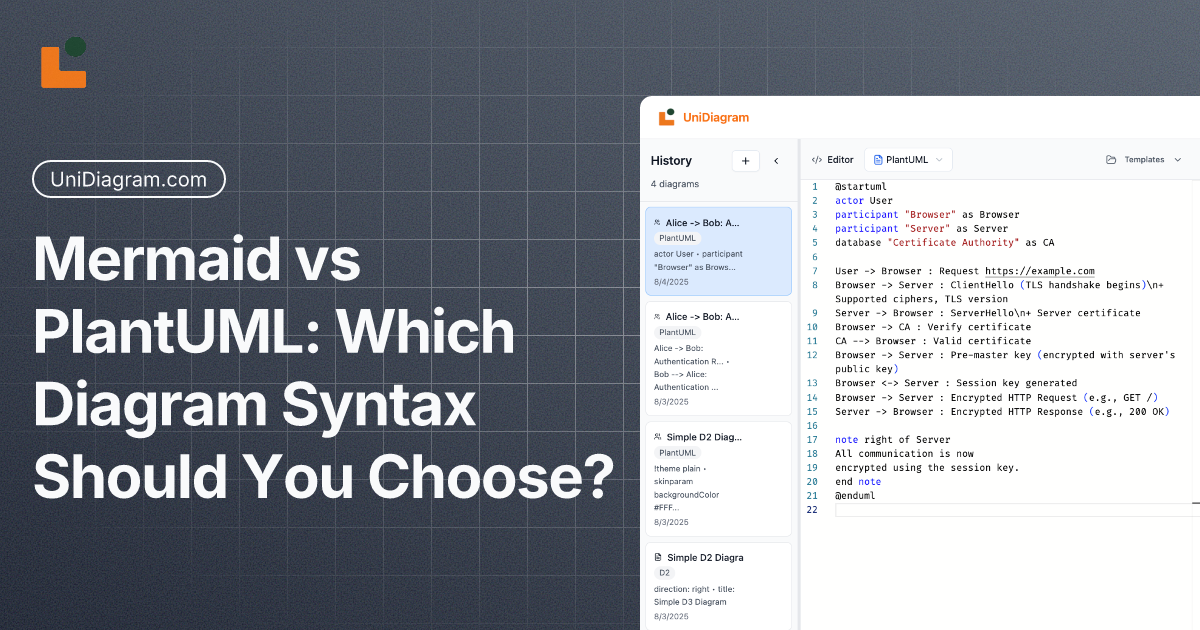Click the D2 badge on the last history card
The height and width of the screenshot is (630, 1200).
pyautogui.click(x=664, y=573)
